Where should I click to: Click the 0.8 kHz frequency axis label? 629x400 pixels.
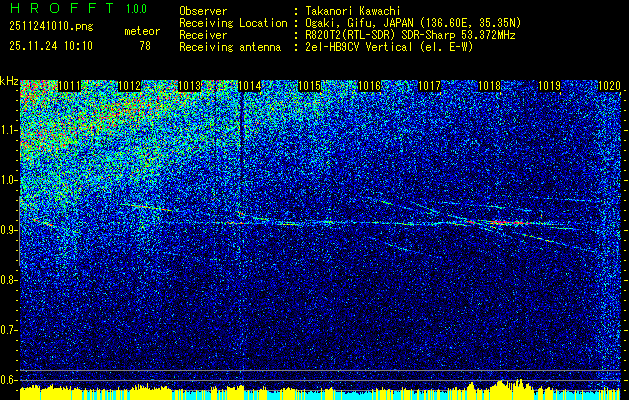[8, 280]
